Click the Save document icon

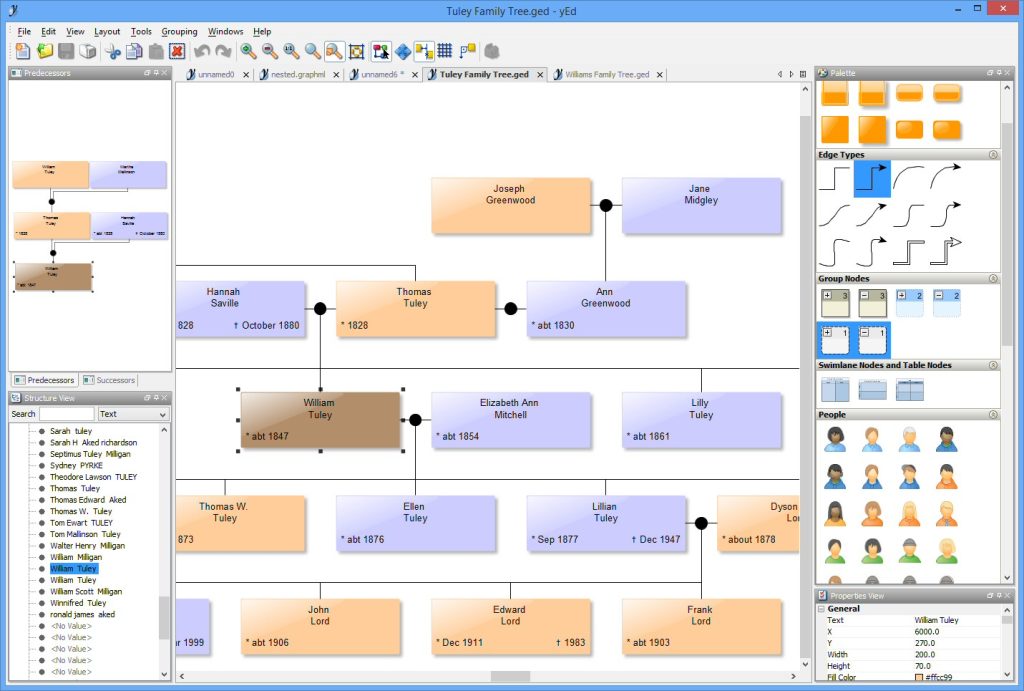(x=66, y=51)
